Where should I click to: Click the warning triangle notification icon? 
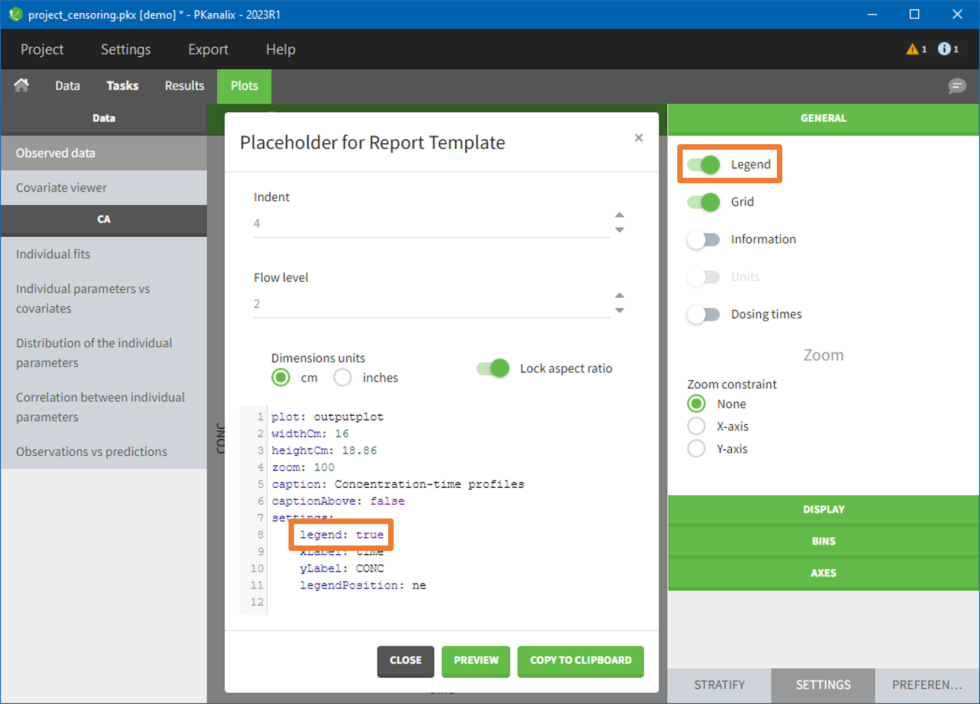[912, 49]
